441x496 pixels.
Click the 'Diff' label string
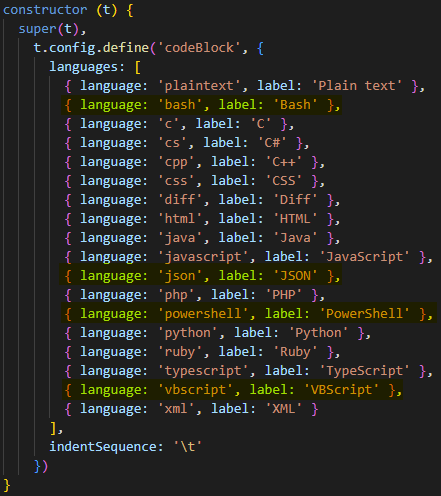tap(295, 200)
